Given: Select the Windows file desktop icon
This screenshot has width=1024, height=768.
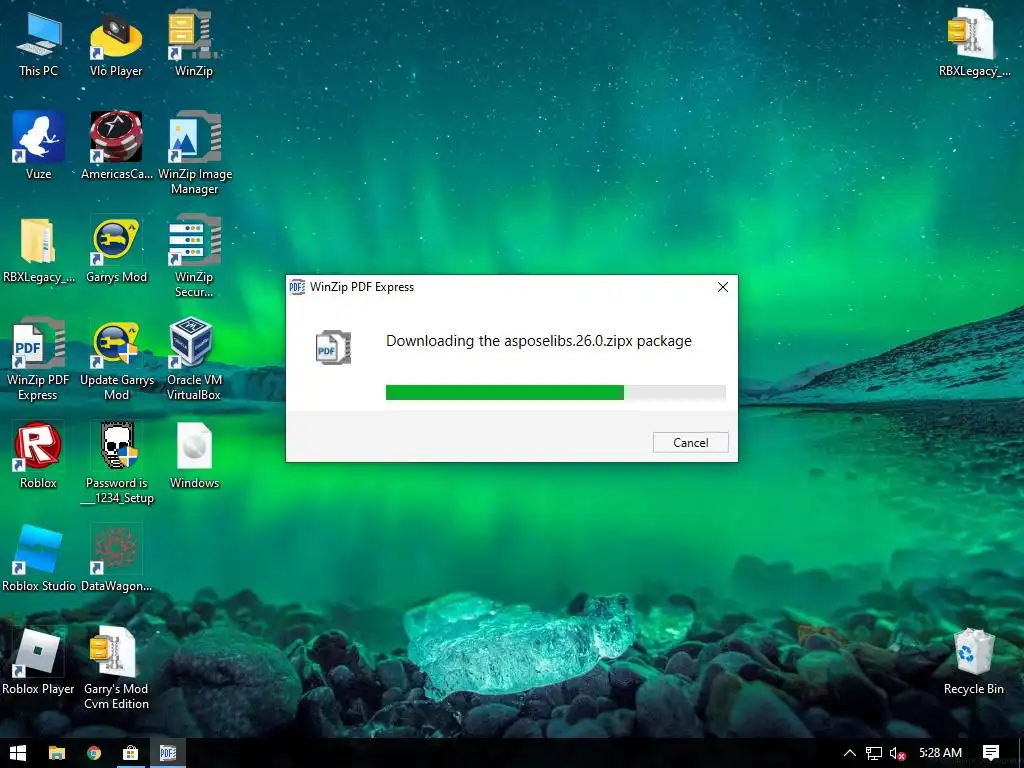Looking at the screenshot, I should 194,456.
